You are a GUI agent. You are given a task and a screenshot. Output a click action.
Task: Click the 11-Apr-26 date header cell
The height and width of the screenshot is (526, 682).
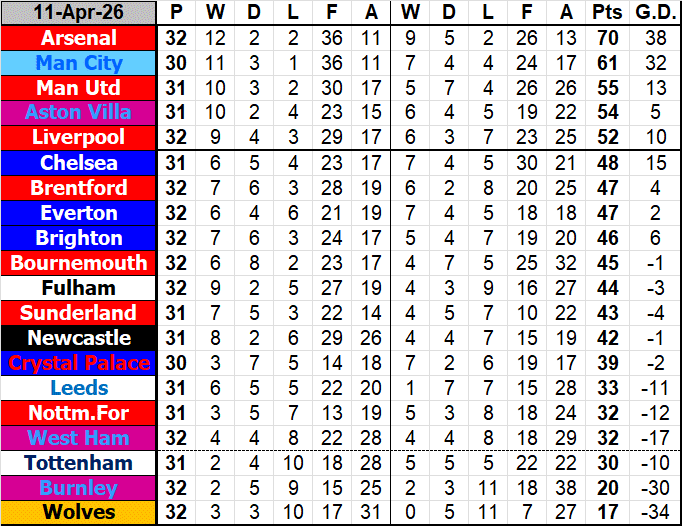click(79, 13)
